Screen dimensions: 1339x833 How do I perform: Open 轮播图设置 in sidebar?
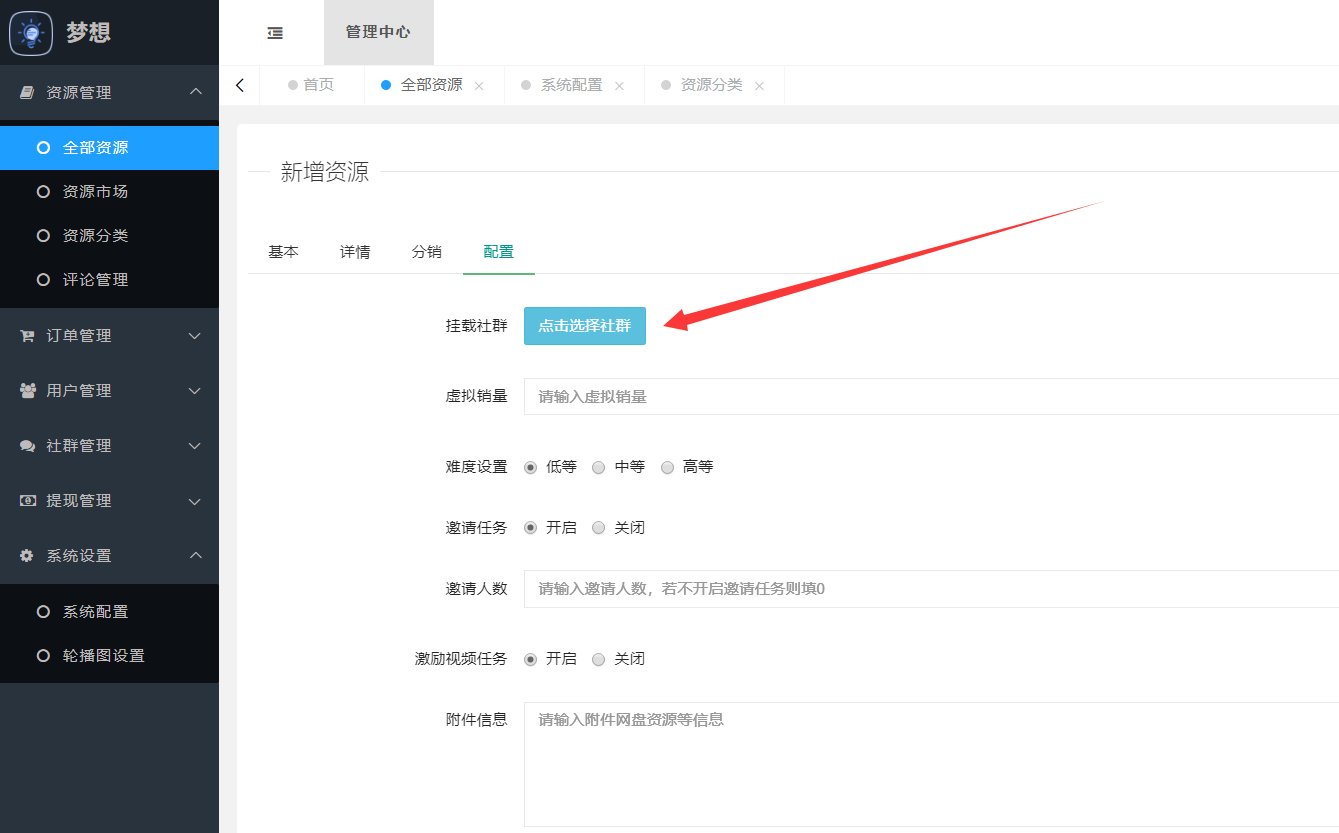[109, 656]
